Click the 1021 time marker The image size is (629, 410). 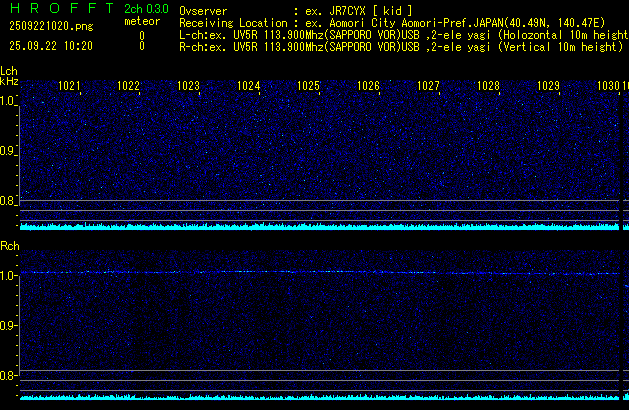[70, 87]
